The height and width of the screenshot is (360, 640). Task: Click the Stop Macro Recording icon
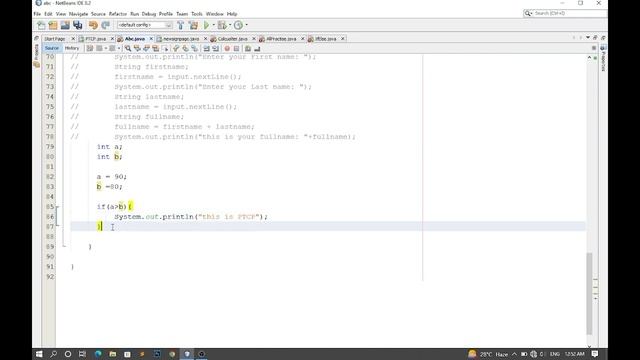pos(236,49)
